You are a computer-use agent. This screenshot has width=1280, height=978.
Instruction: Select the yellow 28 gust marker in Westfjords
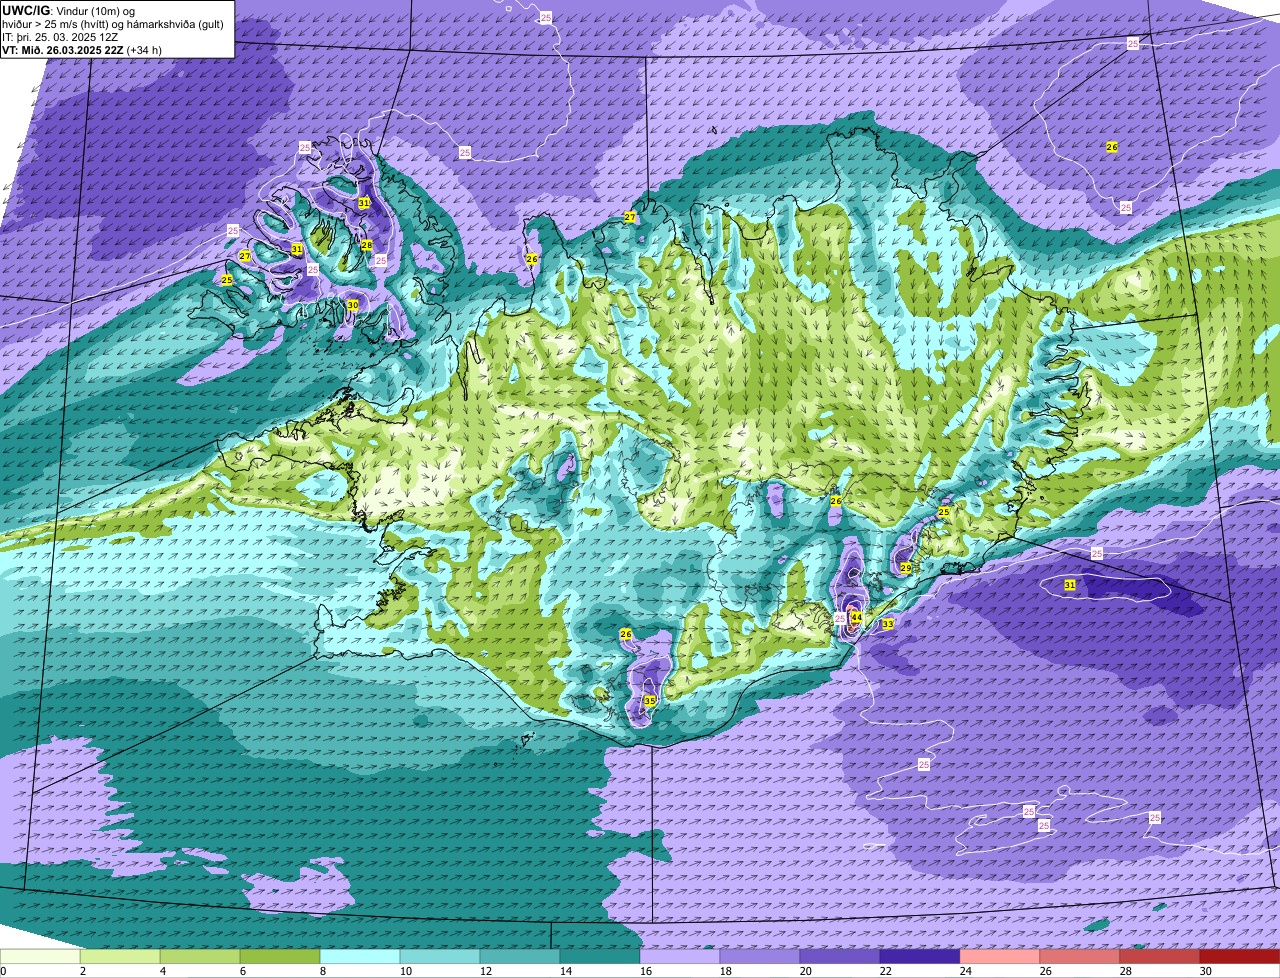click(x=367, y=245)
